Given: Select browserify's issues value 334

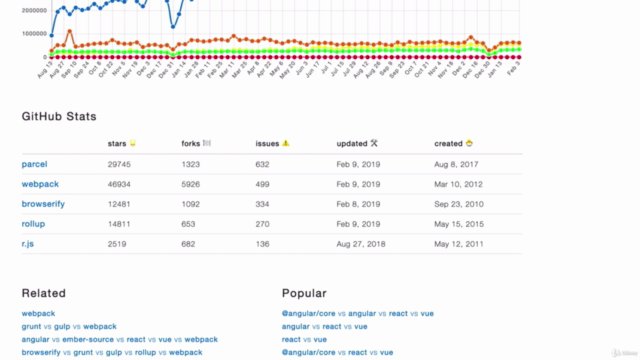Looking at the screenshot, I should coord(262,204).
